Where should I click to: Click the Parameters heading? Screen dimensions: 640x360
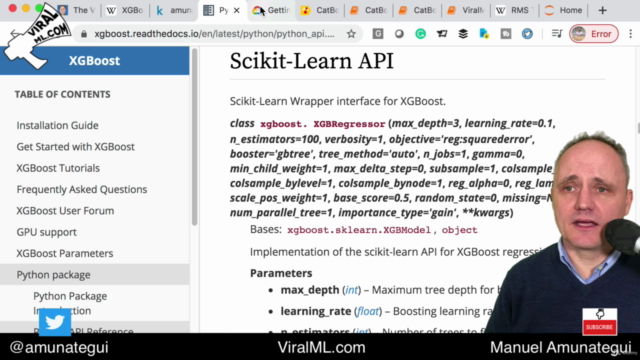281,273
